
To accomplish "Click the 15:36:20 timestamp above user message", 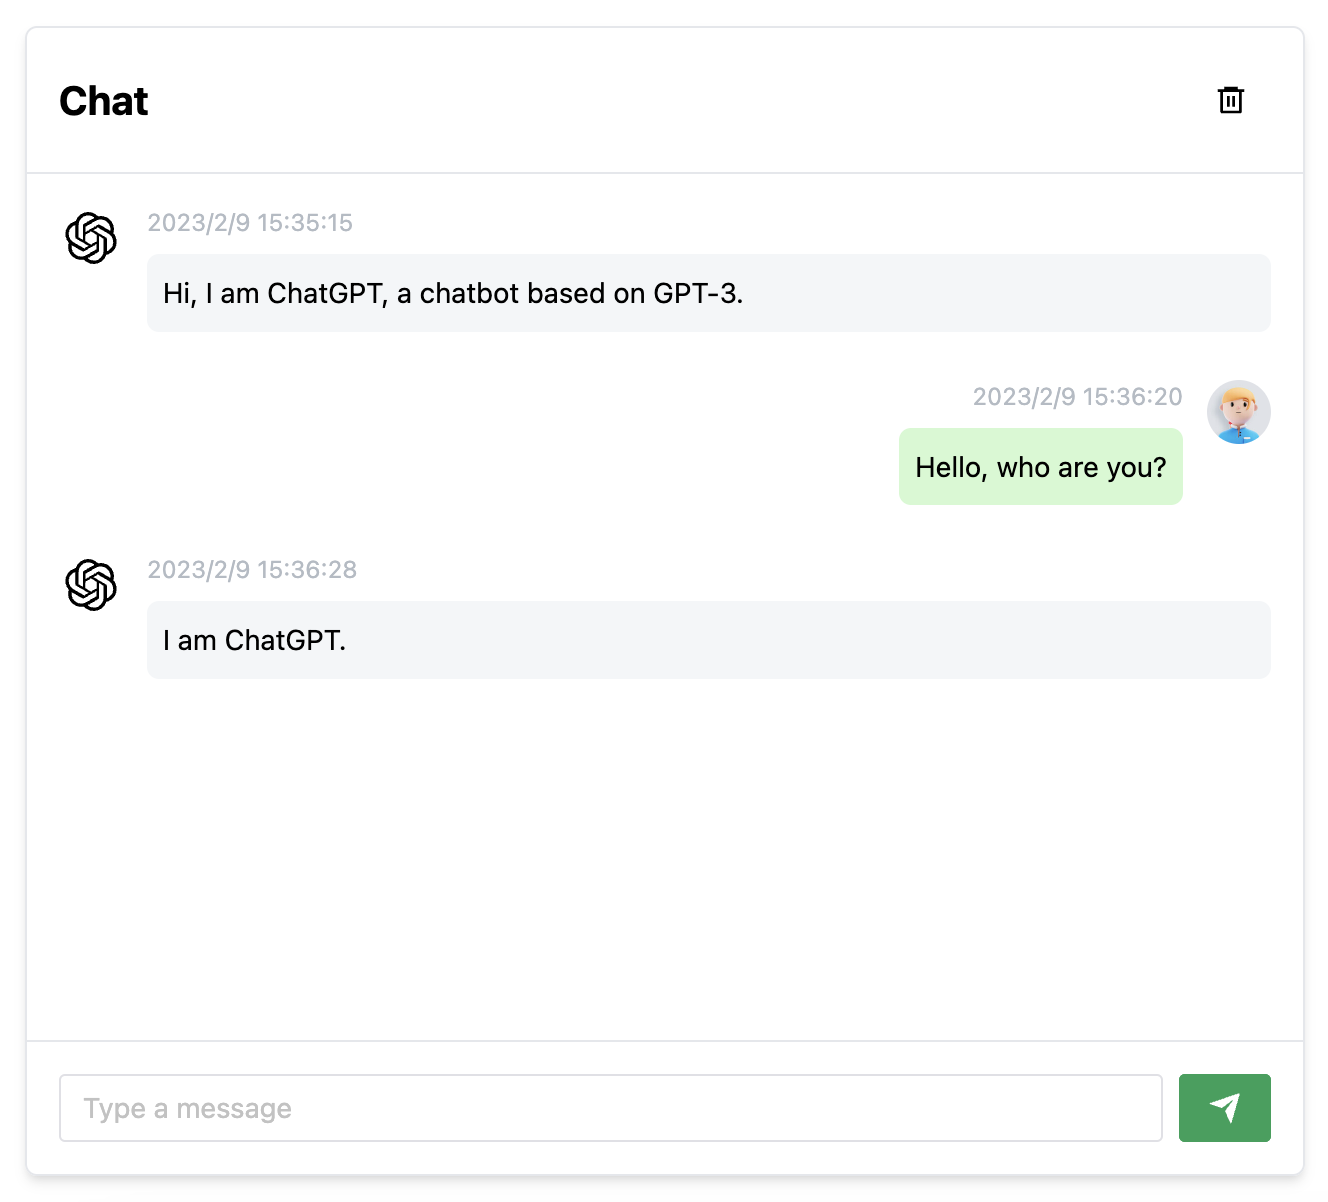I will (1077, 397).
